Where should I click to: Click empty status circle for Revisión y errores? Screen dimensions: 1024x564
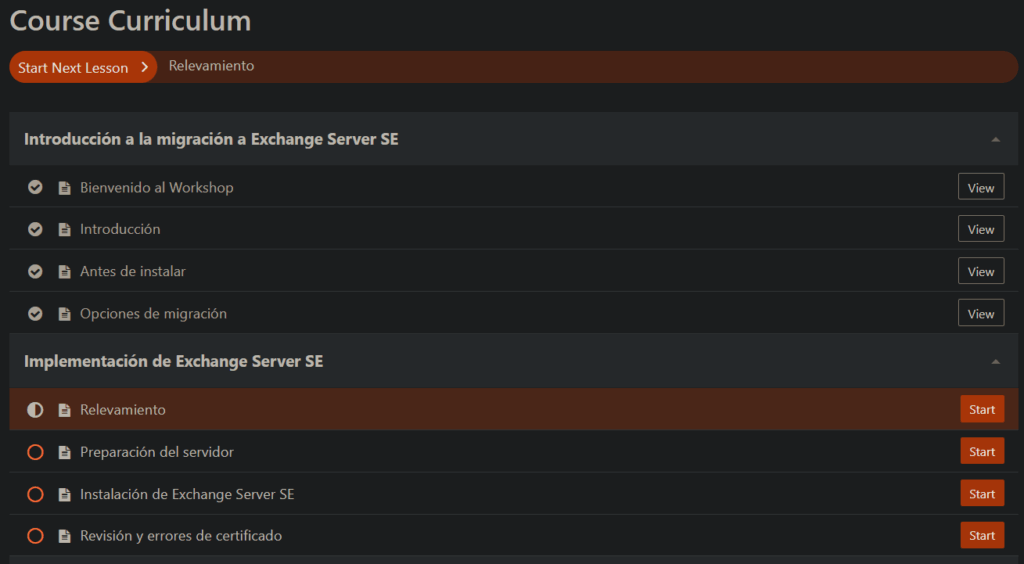tap(35, 536)
